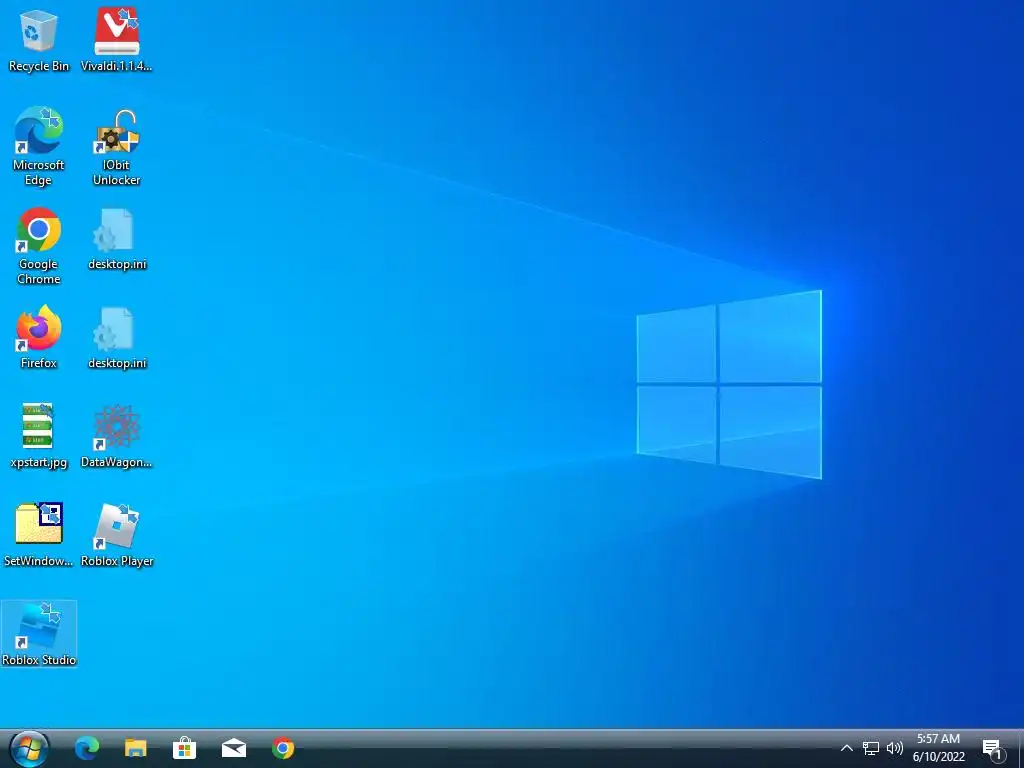Select the Roblox Player shortcut
Viewport: 1024px width, 768px height.
117,534
